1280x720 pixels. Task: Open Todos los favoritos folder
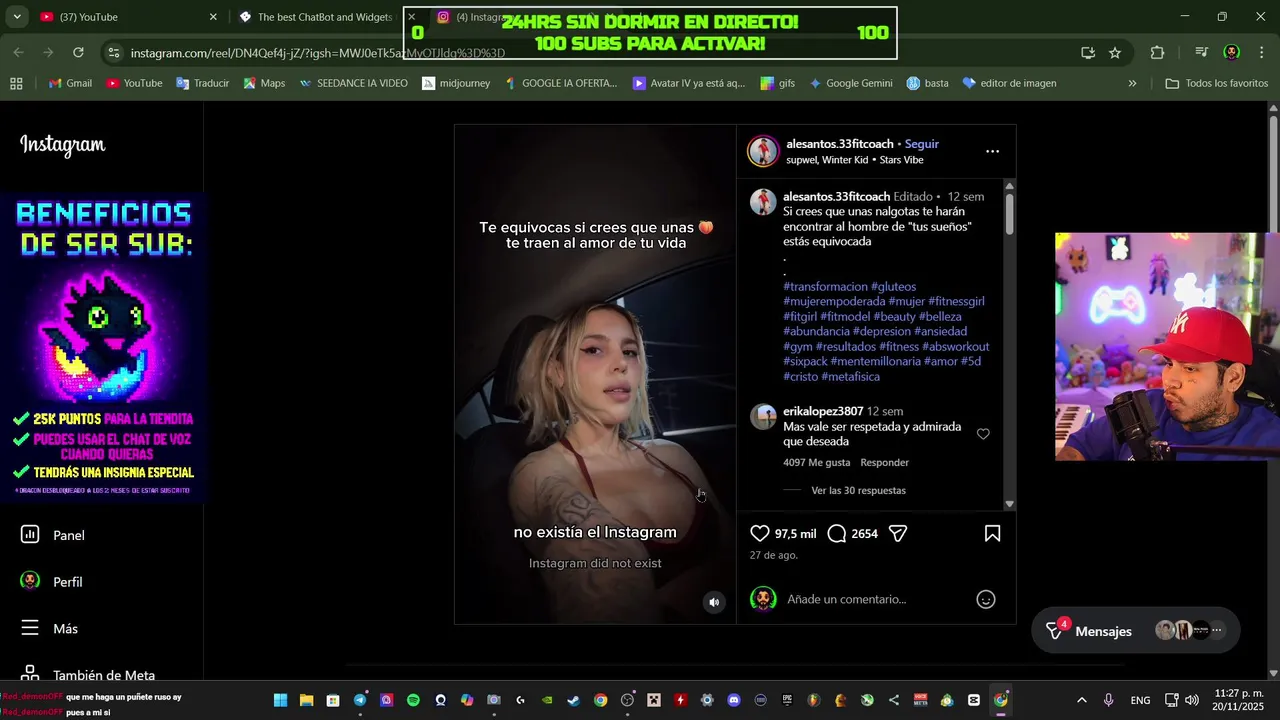1217,83
